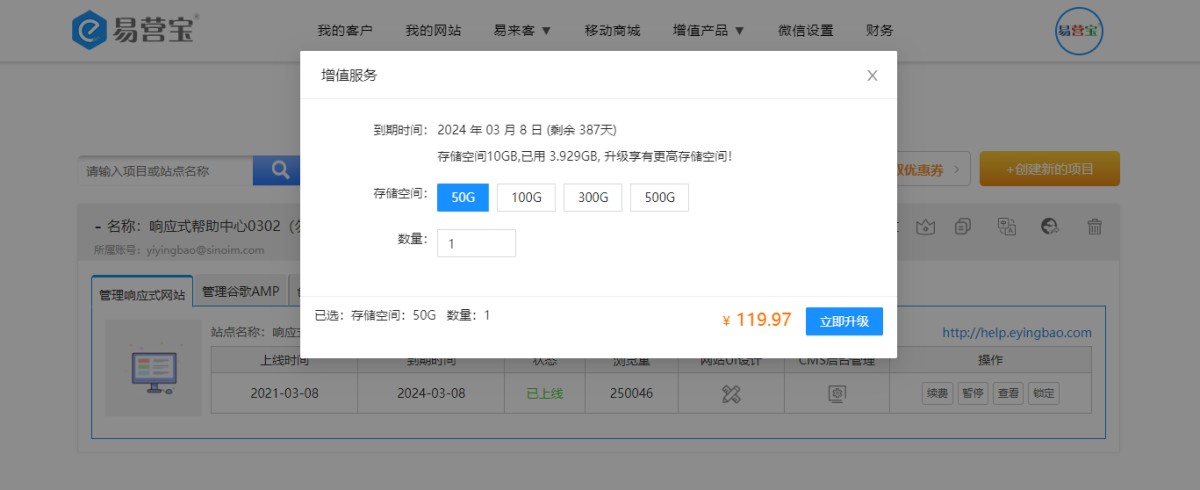Delete project using trash icon
Screen dimensions: 1200x490
[1095, 227]
